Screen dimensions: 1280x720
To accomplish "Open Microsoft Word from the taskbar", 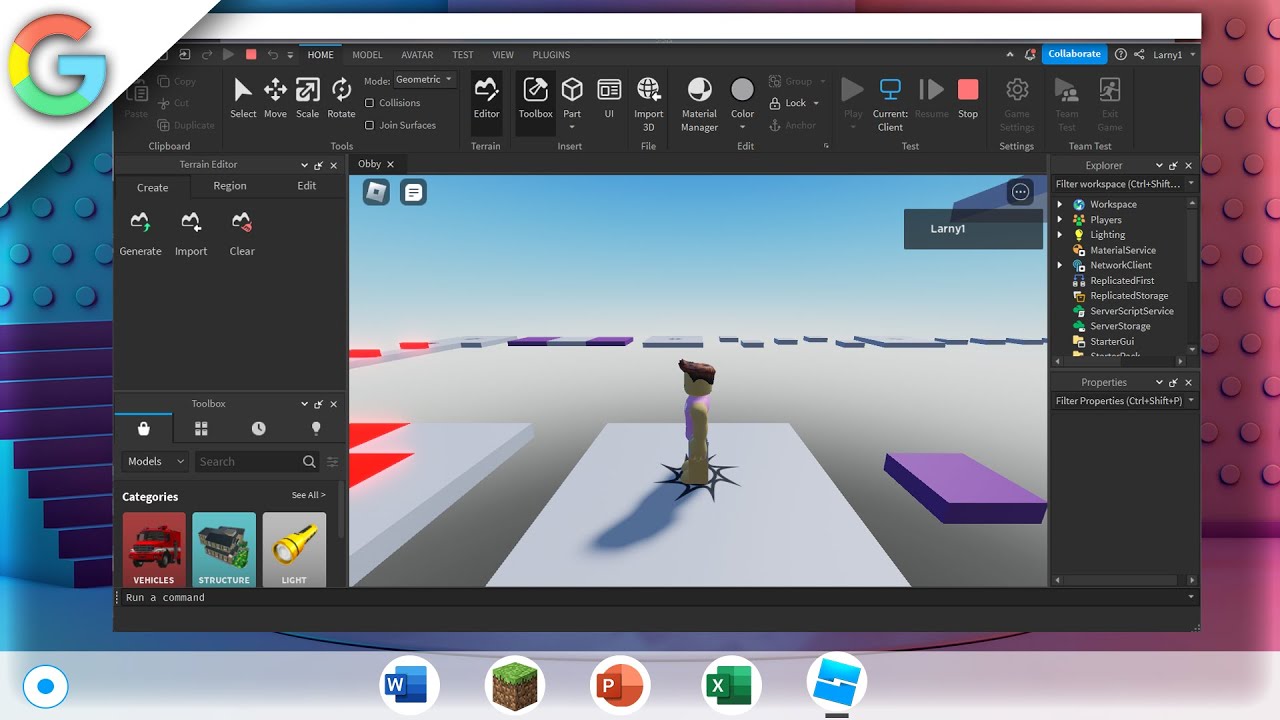I will (409, 686).
